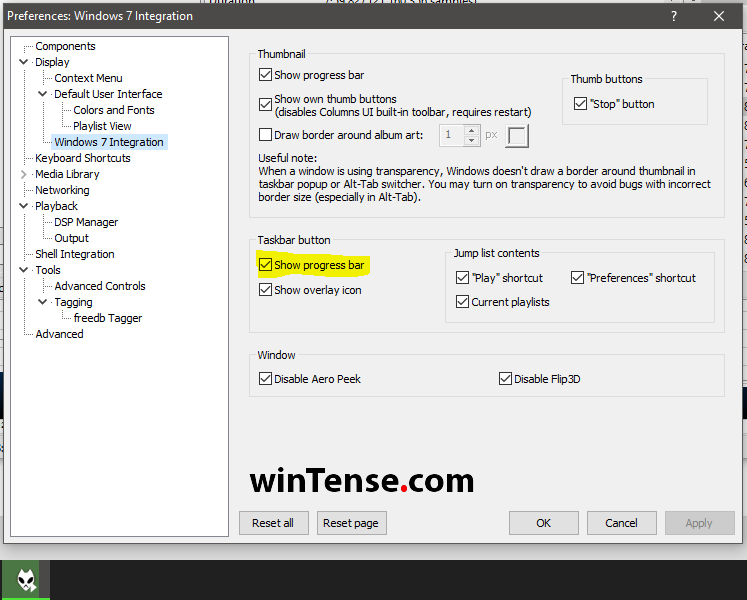The image size is (747, 600).
Task: Collapse the Tools tree node
Action: (23, 270)
